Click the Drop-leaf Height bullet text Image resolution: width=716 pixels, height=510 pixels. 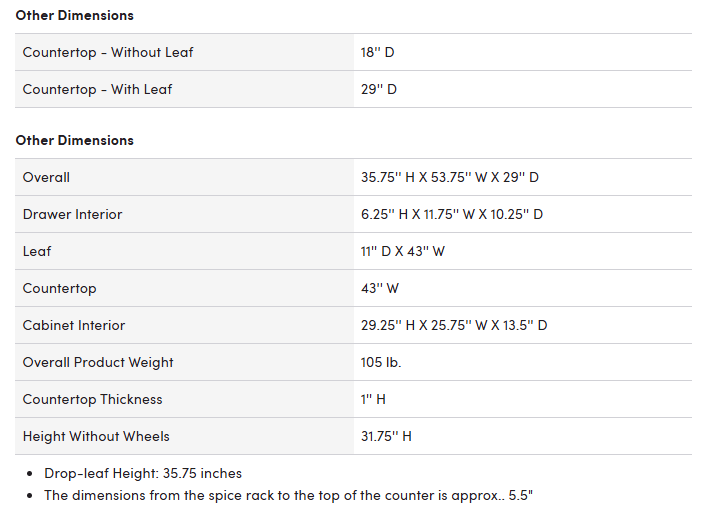[x=143, y=473]
